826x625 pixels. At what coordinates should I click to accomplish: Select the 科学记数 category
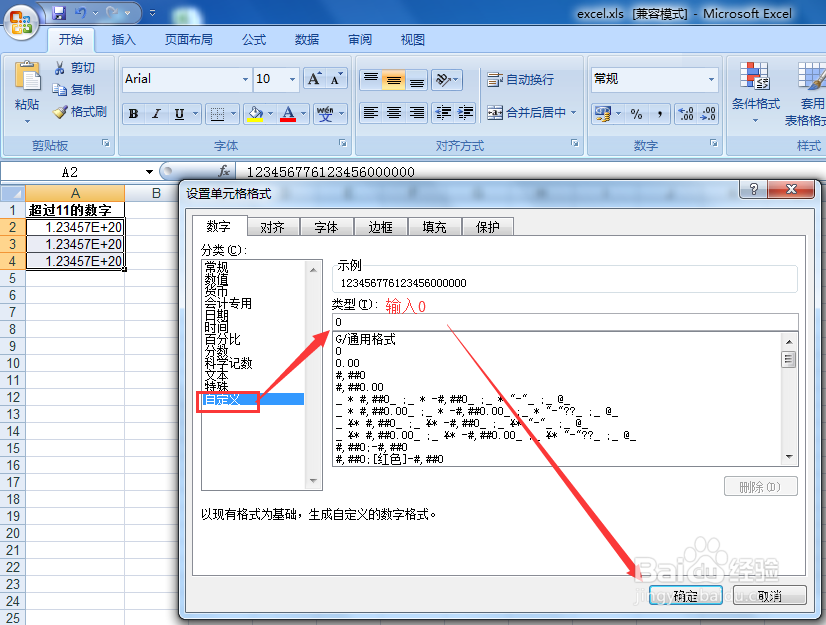[x=229, y=363]
